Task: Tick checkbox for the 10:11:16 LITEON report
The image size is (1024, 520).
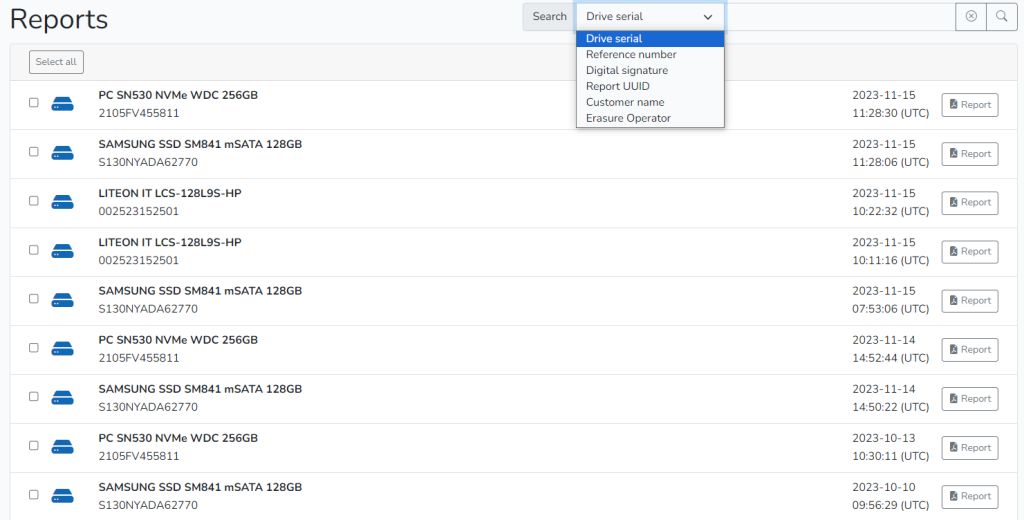Action: coord(34,250)
